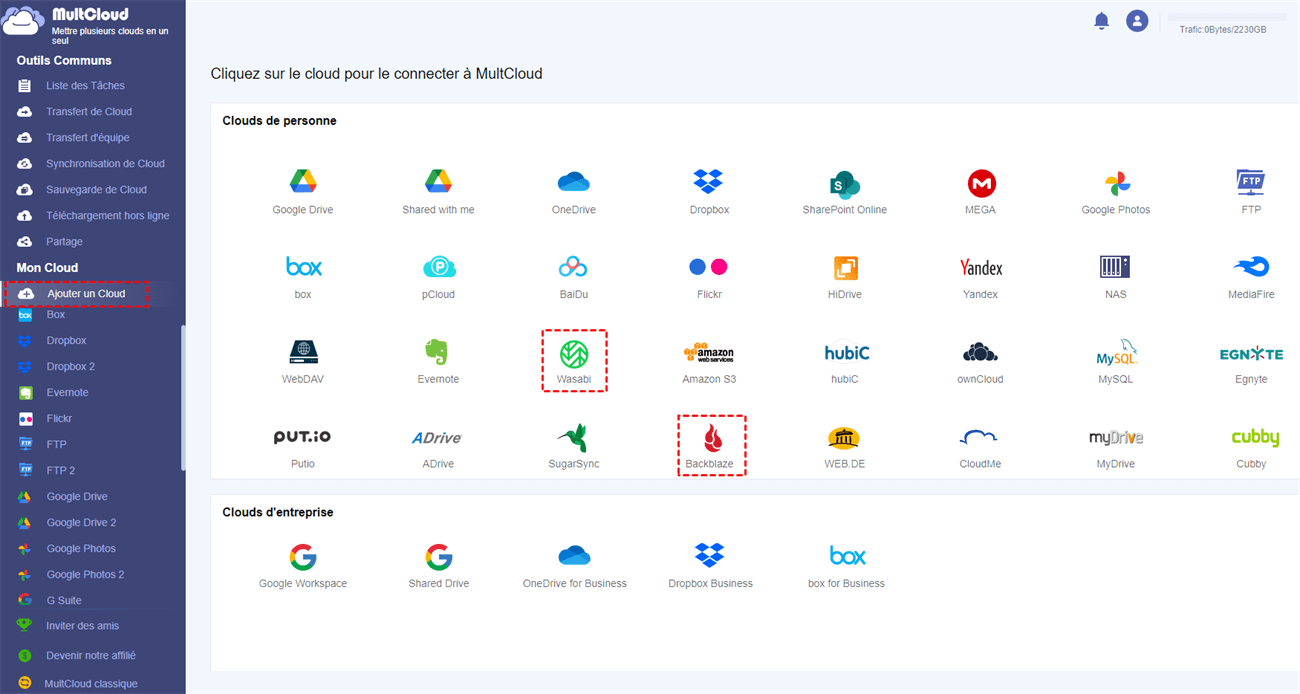Add Dropbox from personal clouds grid

(709, 191)
